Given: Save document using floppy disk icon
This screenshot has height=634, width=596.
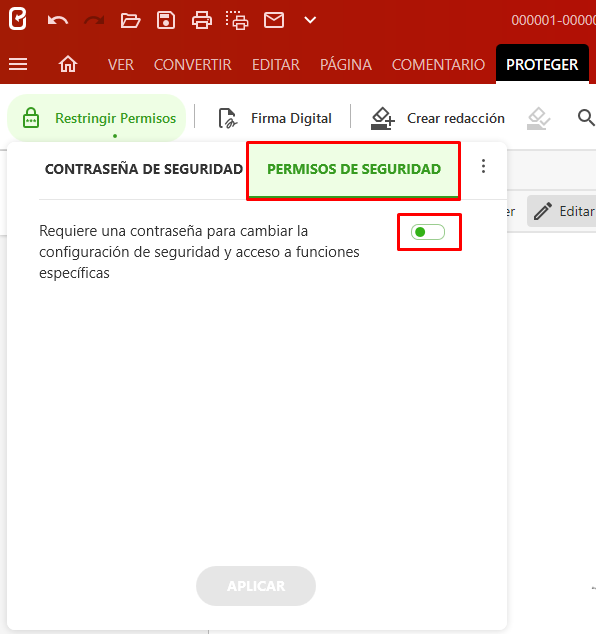Looking at the screenshot, I should (x=166, y=20).
